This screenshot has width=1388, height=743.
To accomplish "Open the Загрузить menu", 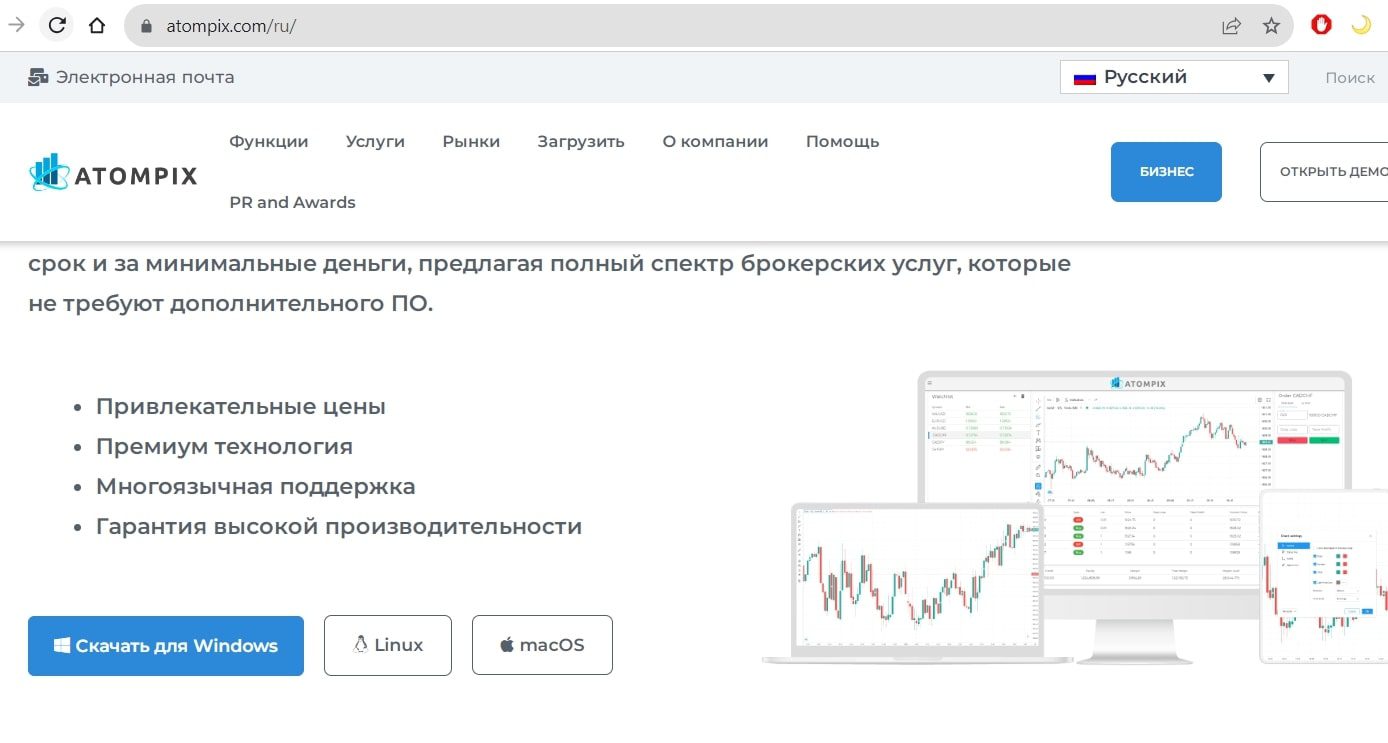I will [x=581, y=142].
